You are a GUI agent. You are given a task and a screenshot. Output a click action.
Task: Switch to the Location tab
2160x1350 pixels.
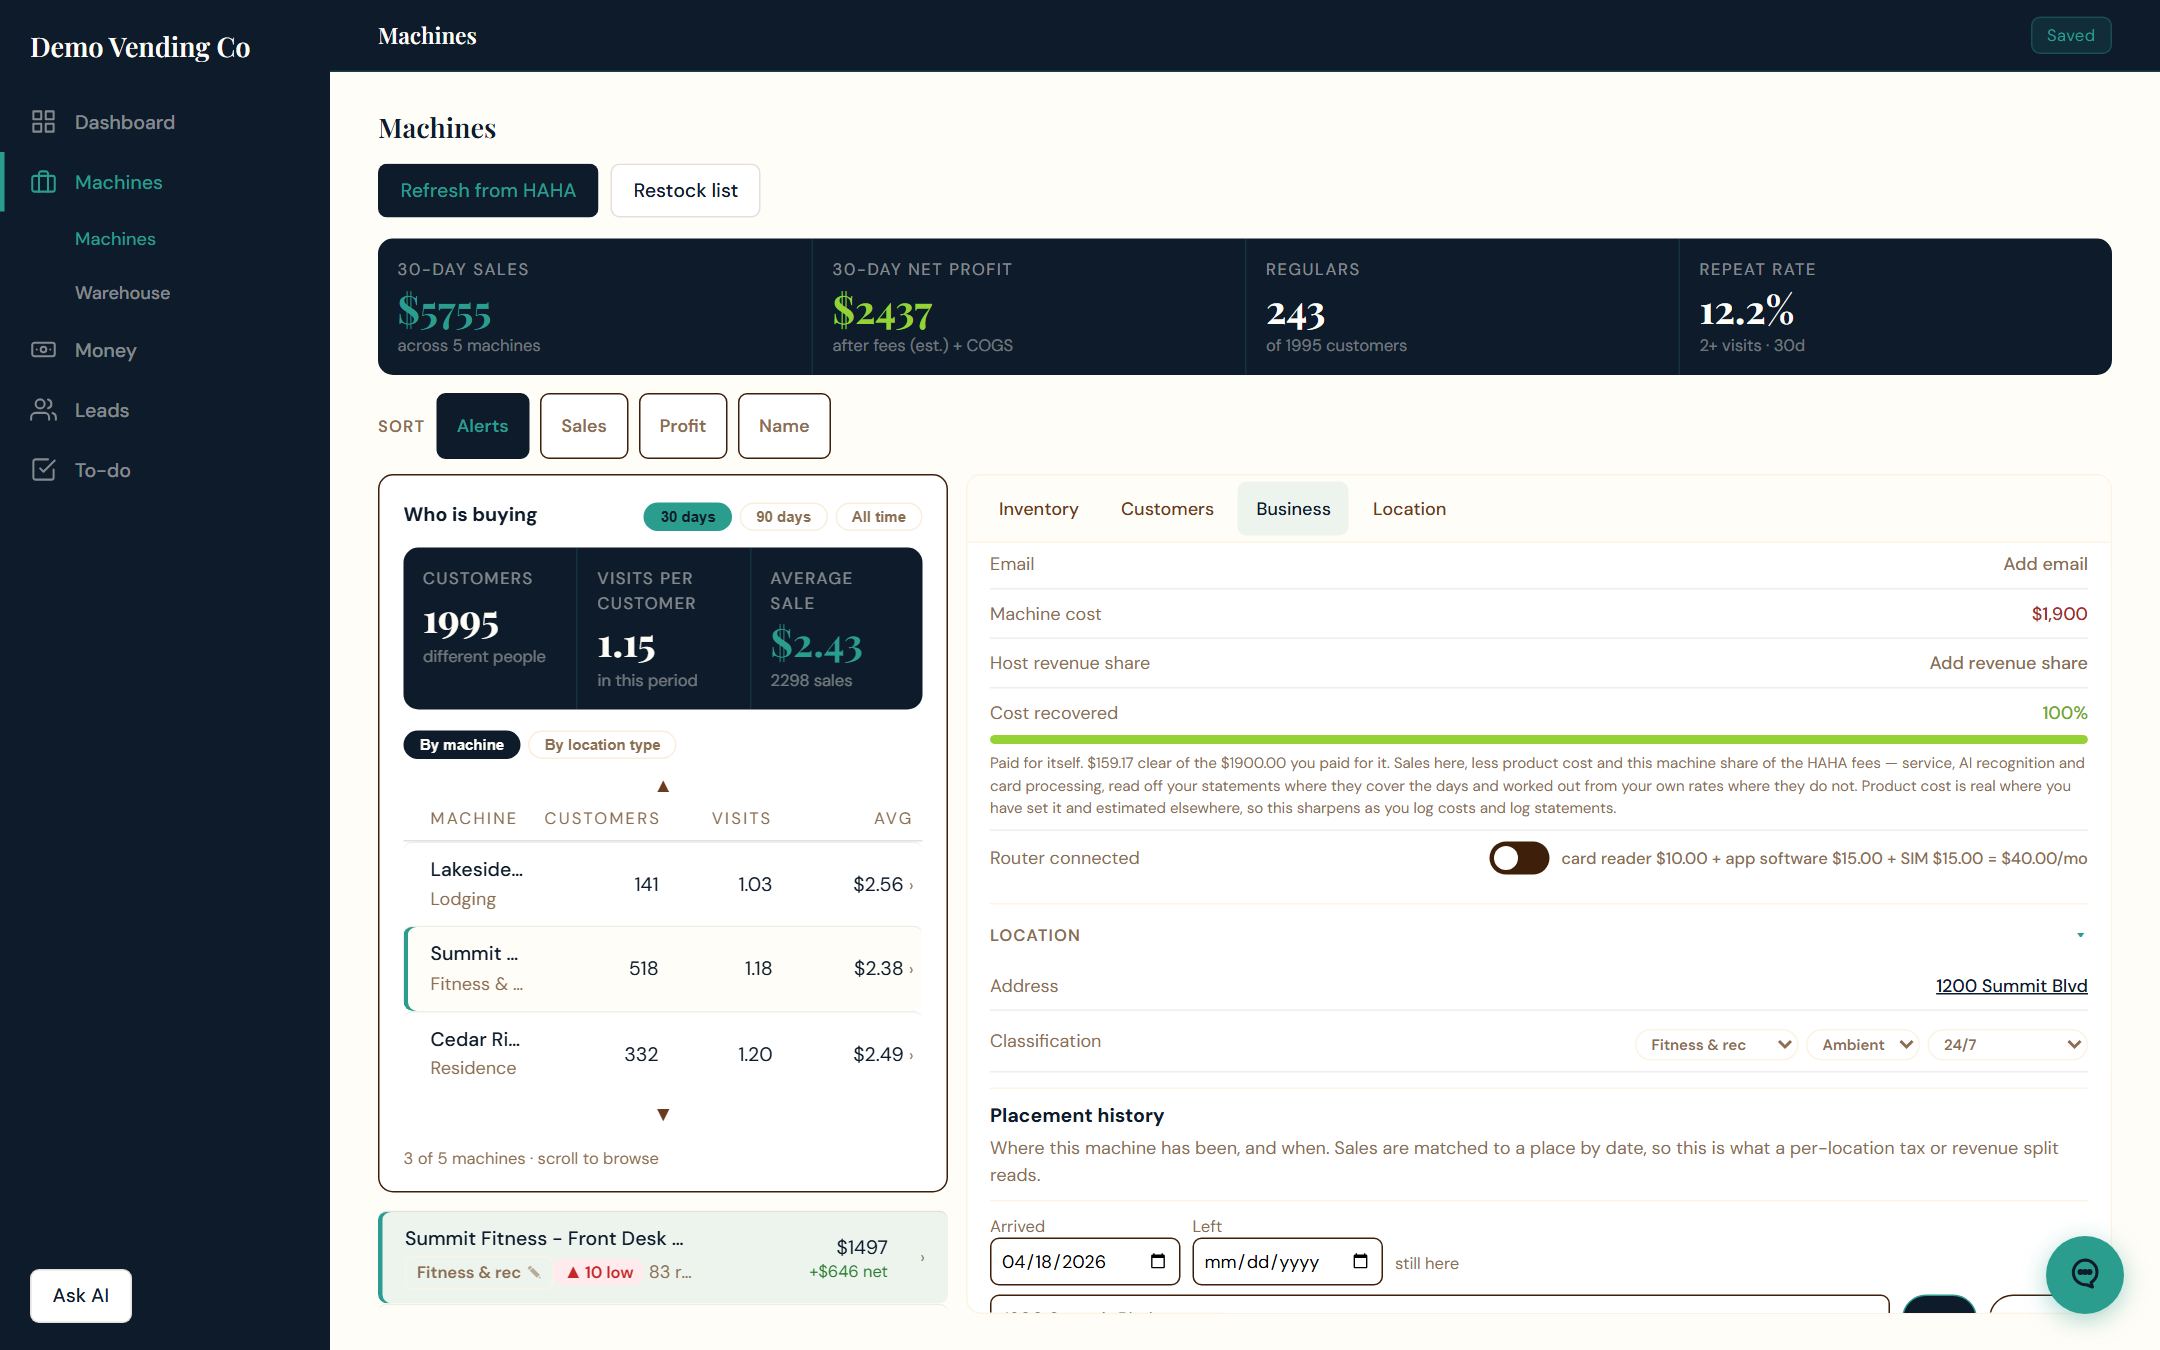1409,509
